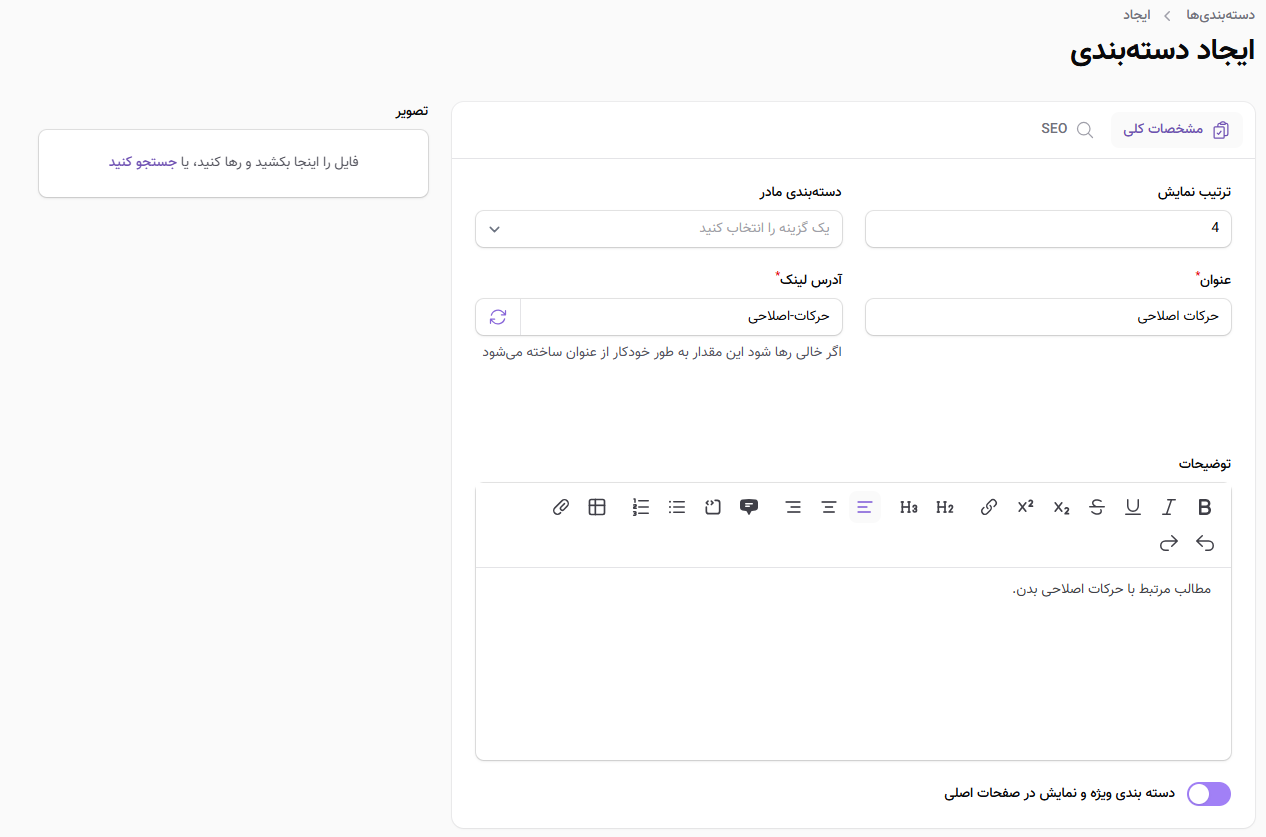Viewport: 1266px width, 837px height.
Task: Edit the آدرس لینک slug field
Action: [x=682, y=317]
